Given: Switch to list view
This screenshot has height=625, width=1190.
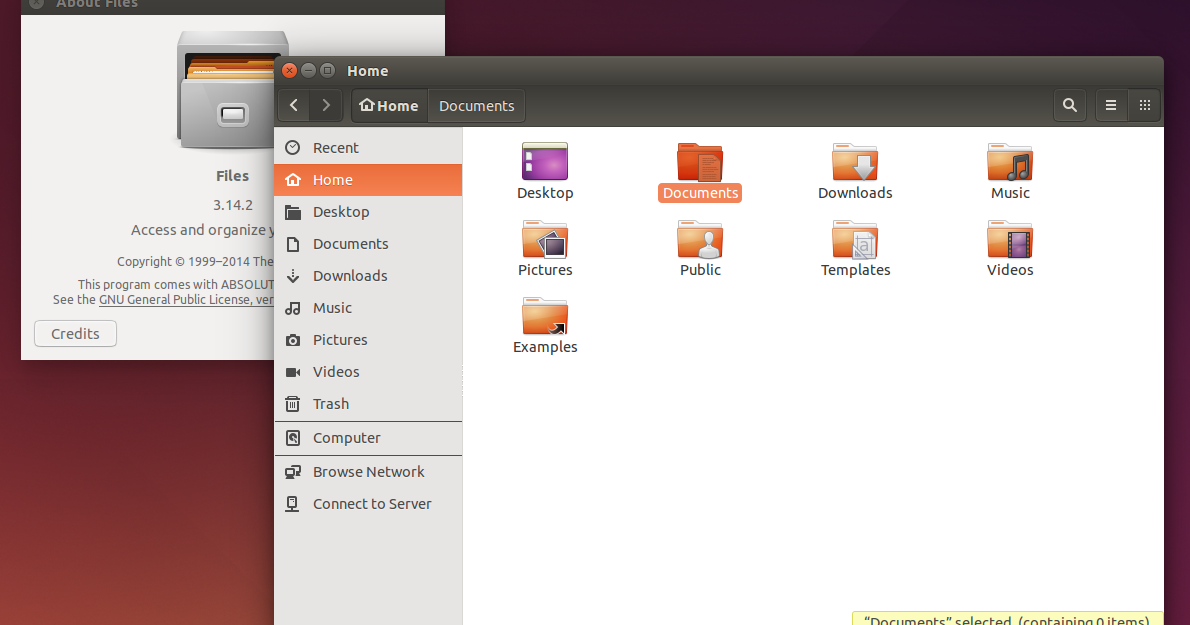Looking at the screenshot, I should 1111,105.
